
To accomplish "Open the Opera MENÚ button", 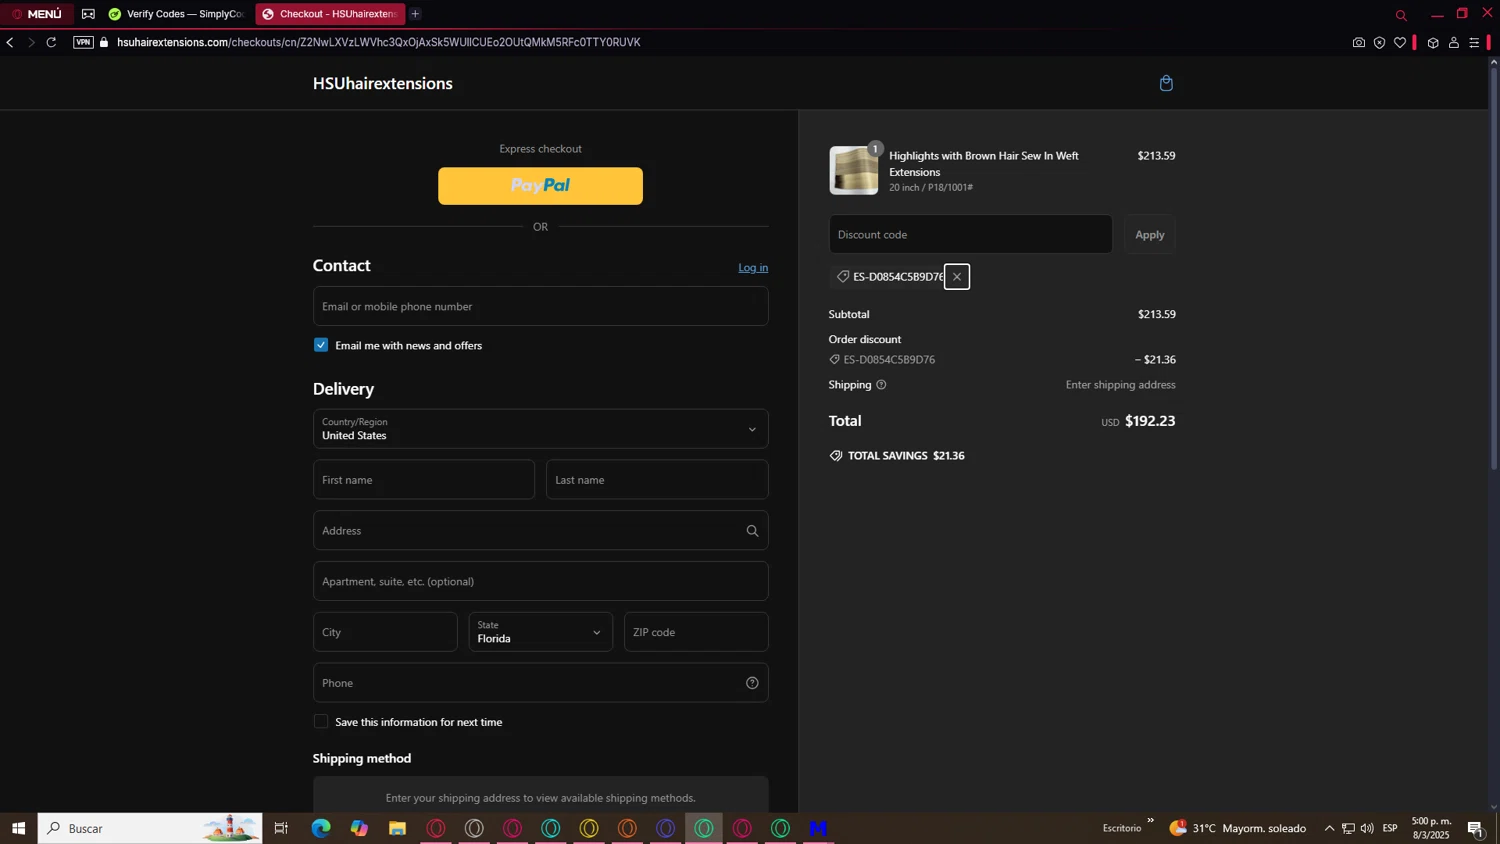I will [36, 14].
